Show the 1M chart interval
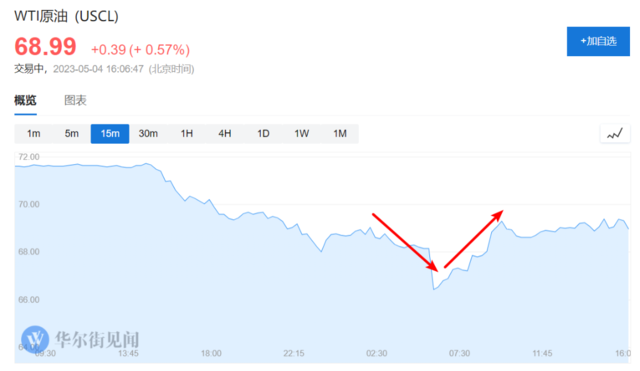The height and width of the screenshot is (371, 640). click(340, 133)
